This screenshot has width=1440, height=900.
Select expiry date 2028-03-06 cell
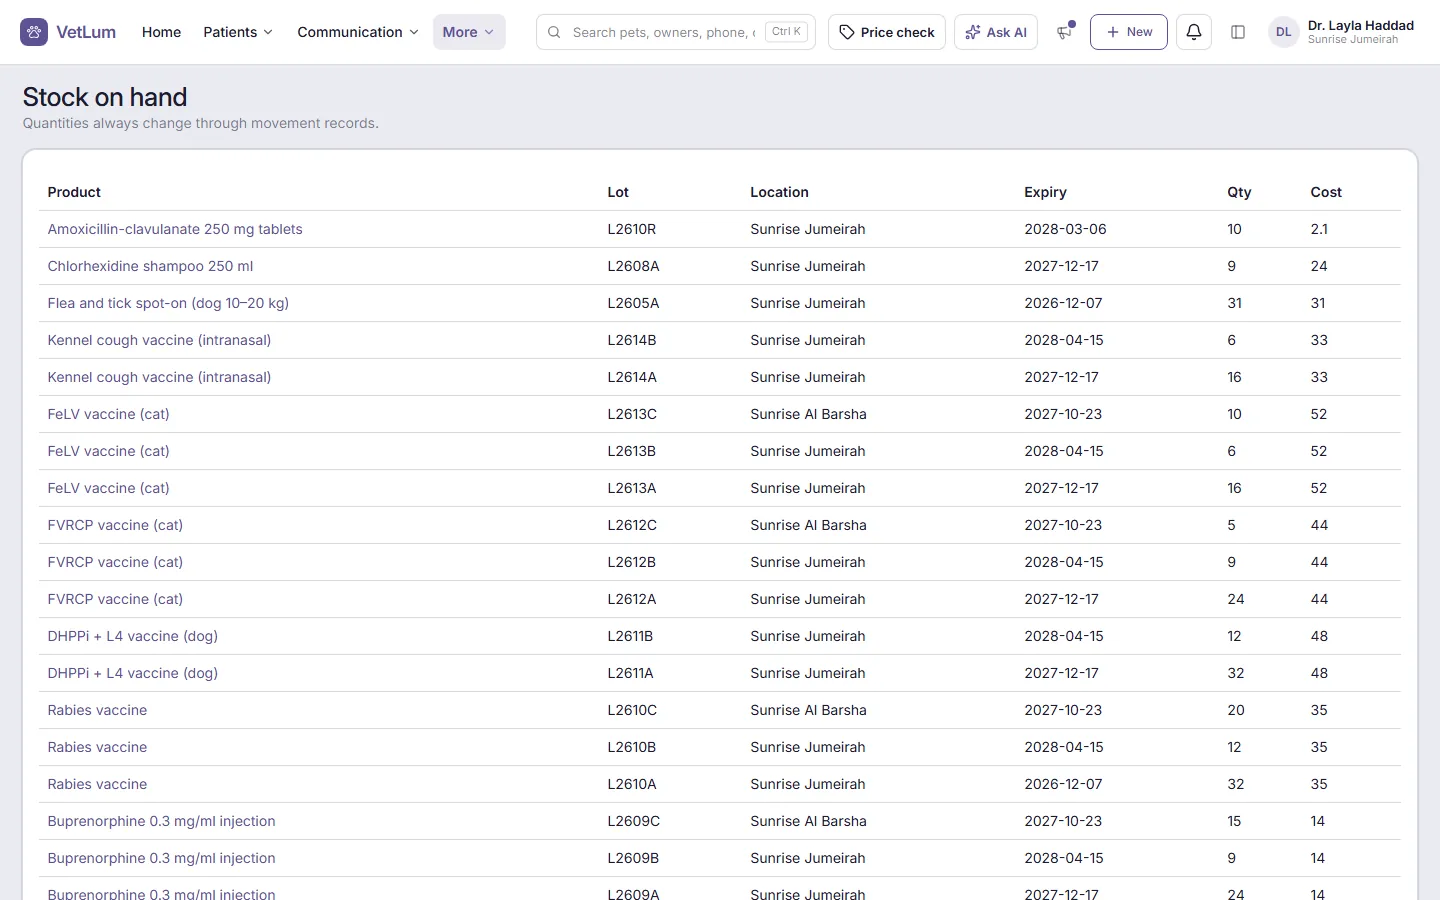click(x=1065, y=229)
